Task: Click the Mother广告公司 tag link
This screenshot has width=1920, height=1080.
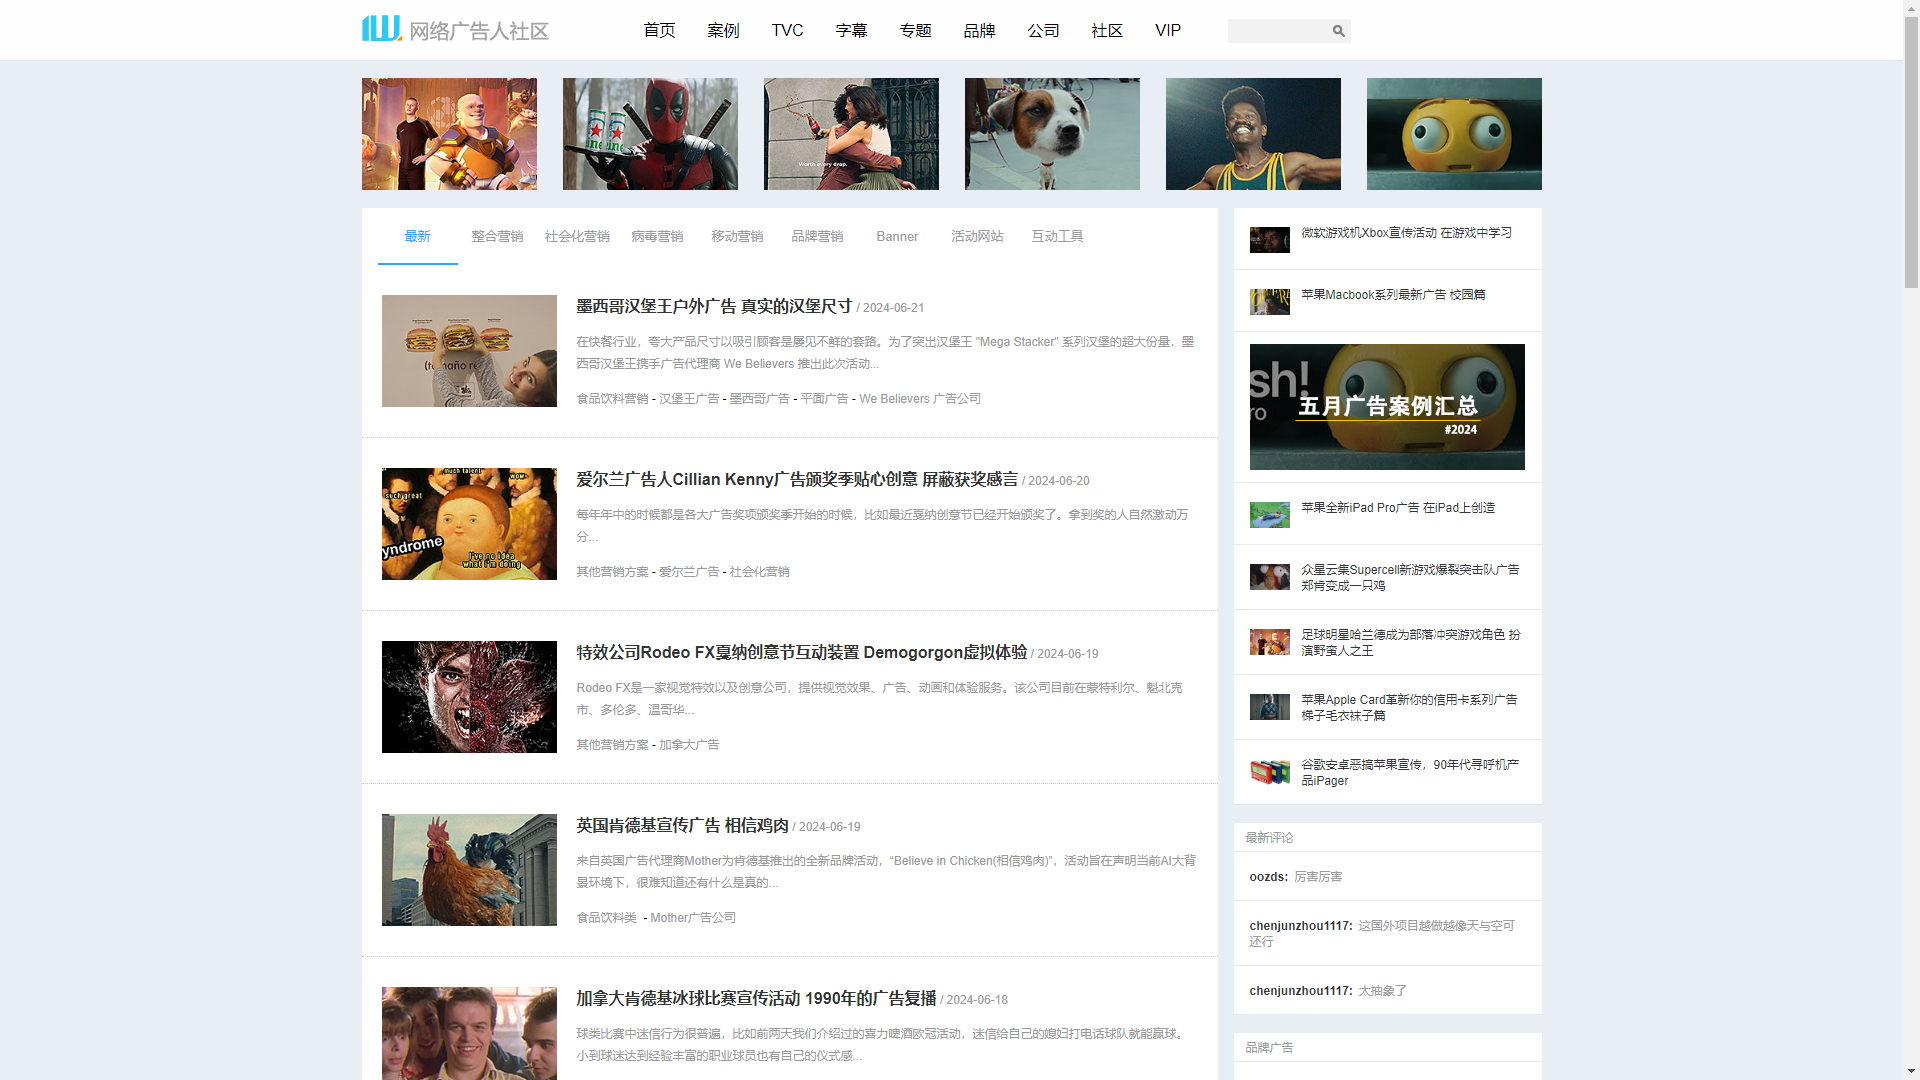Action: pyautogui.click(x=693, y=918)
